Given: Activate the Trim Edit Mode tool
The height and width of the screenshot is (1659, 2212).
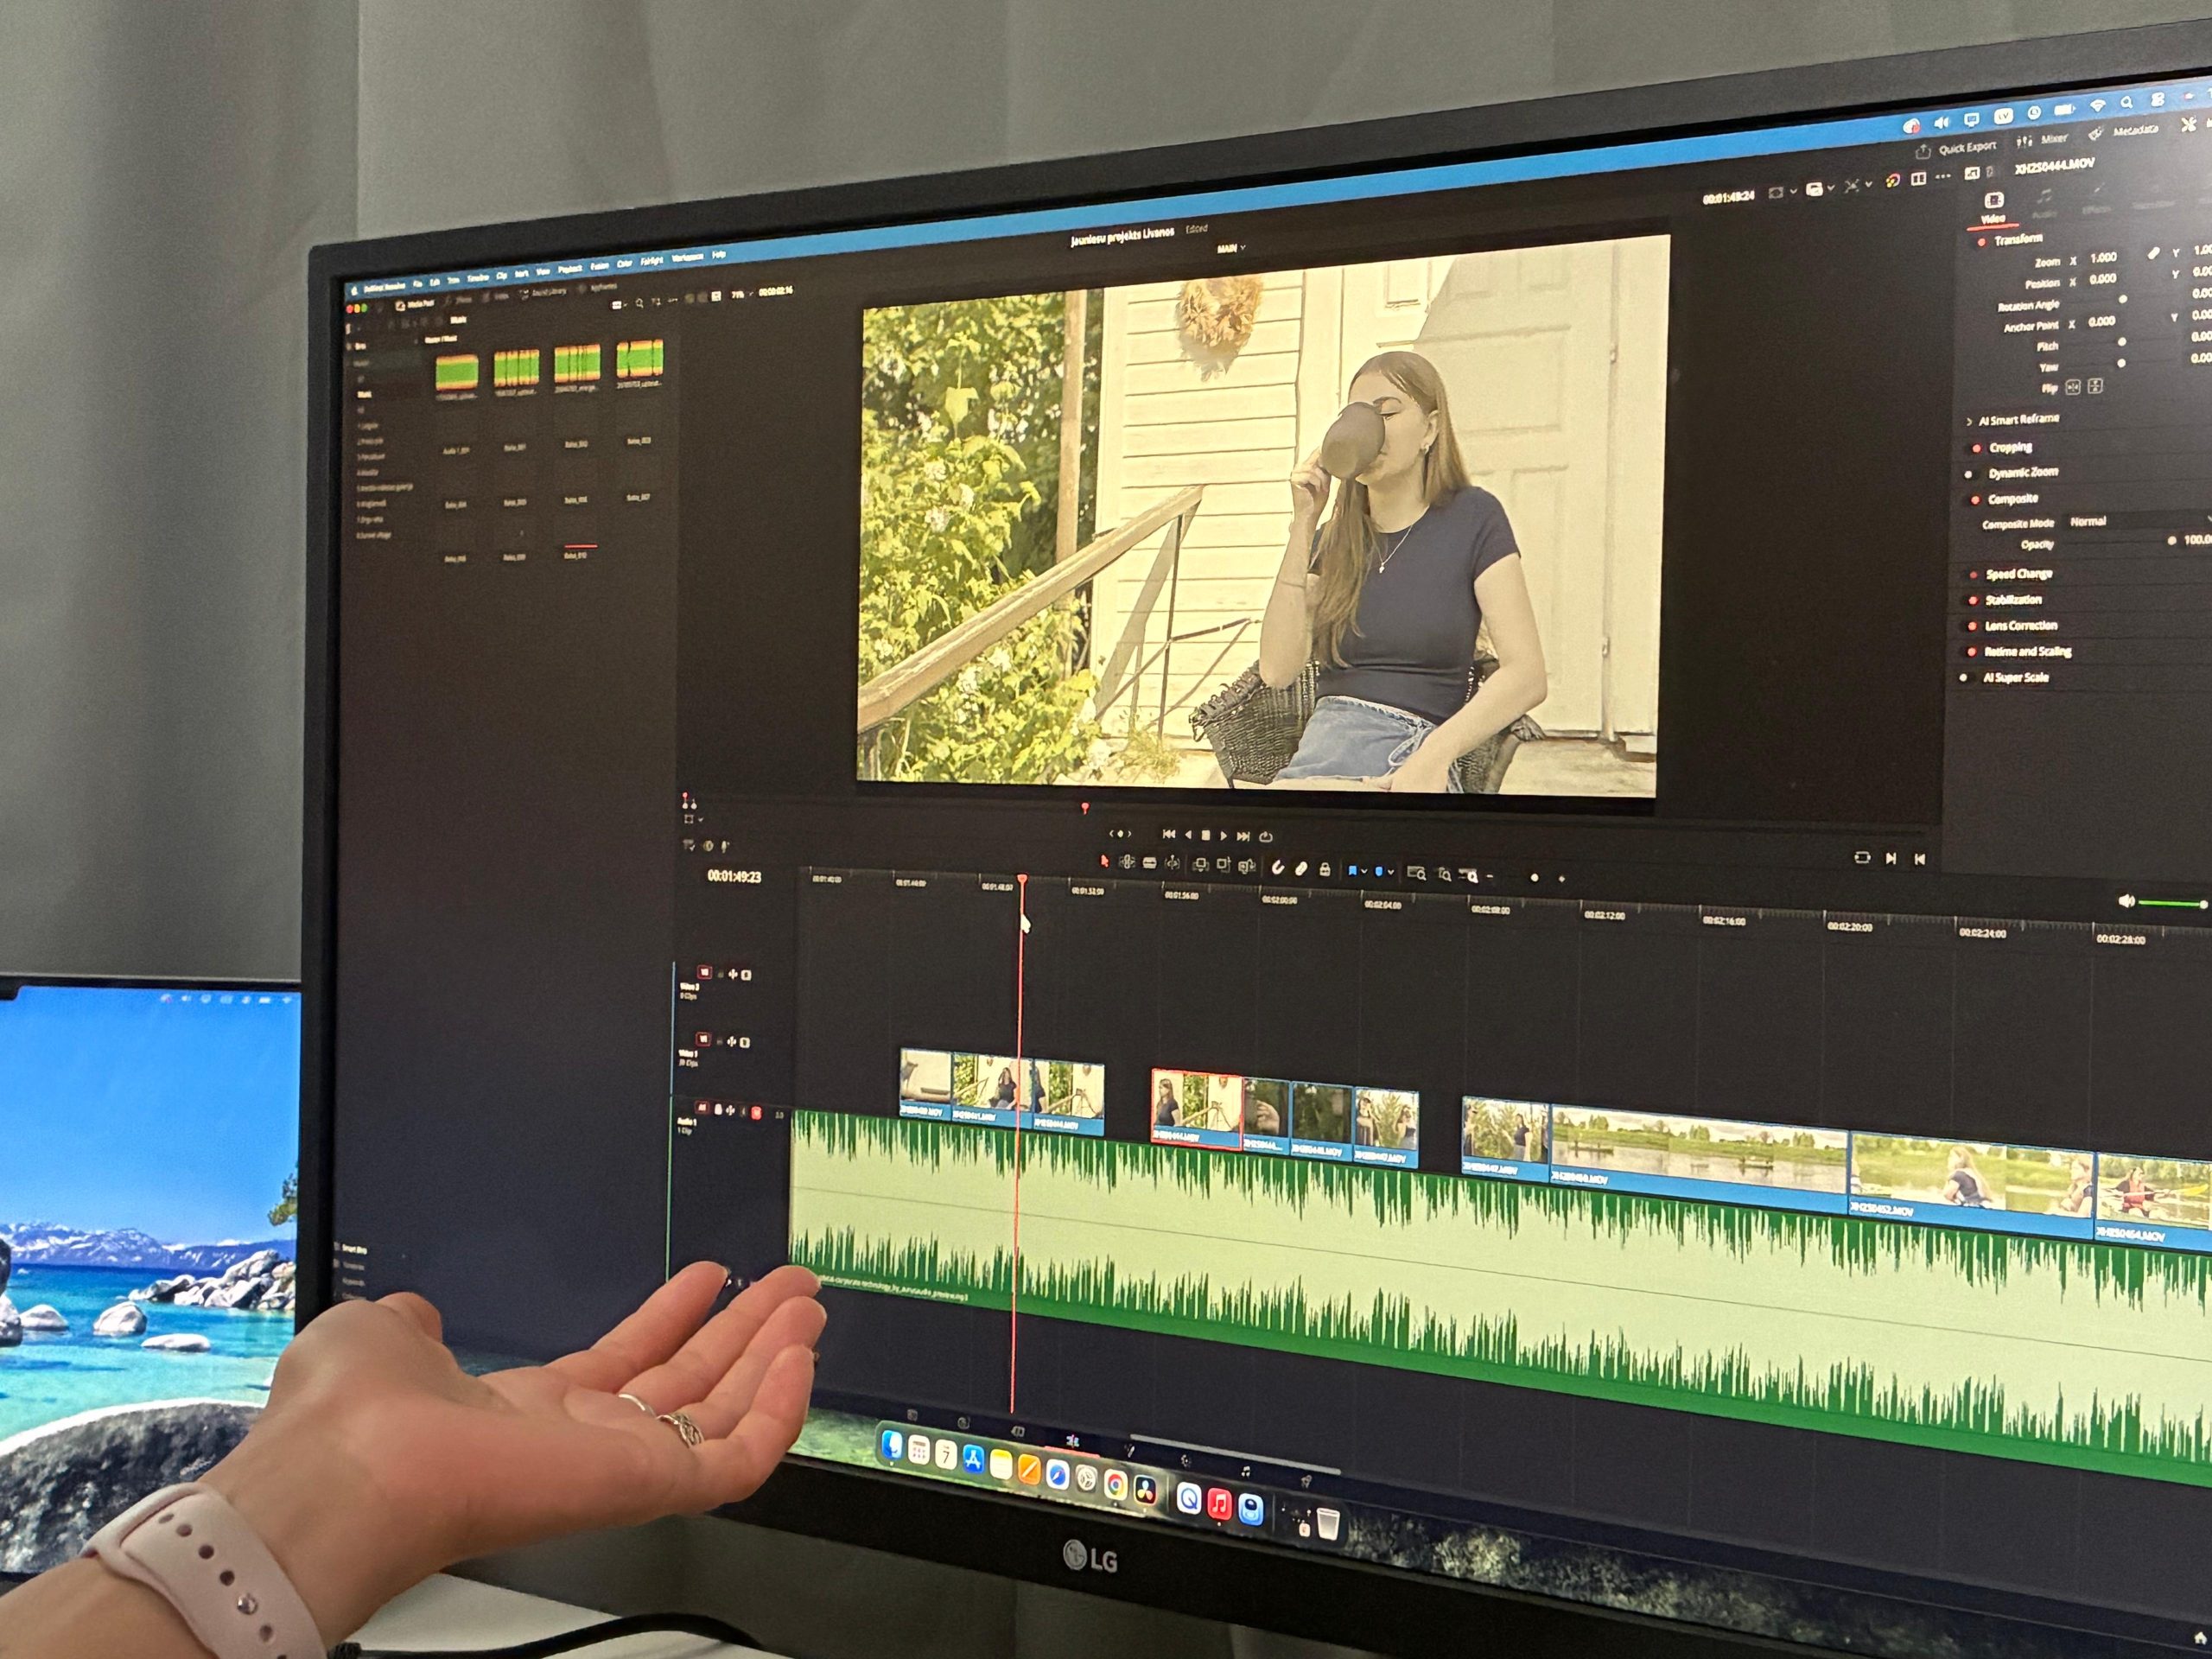Looking at the screenshot, I should point(1127,862).
